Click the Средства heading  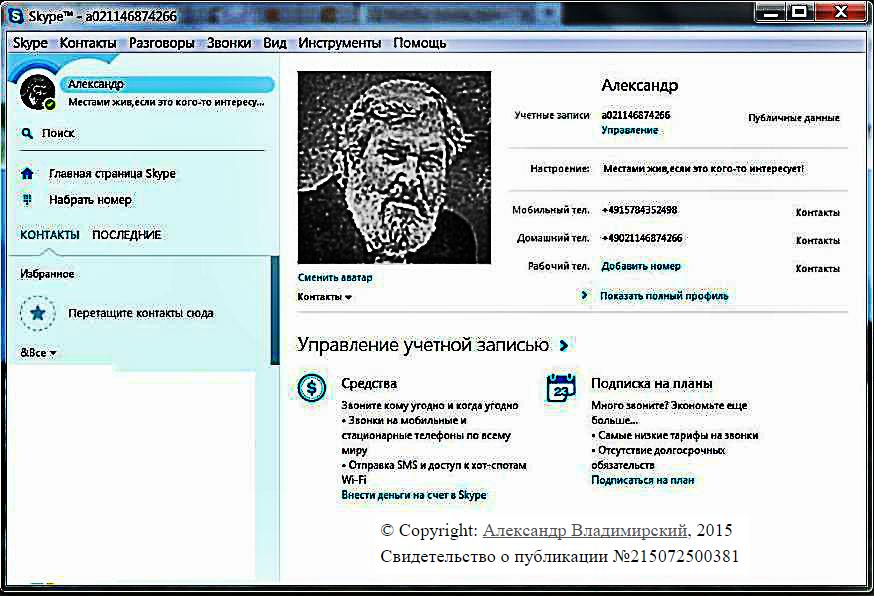pos(369,384)
